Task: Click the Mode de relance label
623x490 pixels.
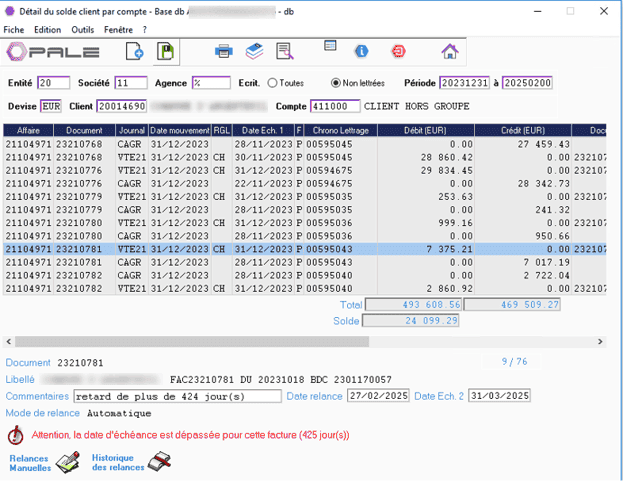Action: click(x=43, y=413)
